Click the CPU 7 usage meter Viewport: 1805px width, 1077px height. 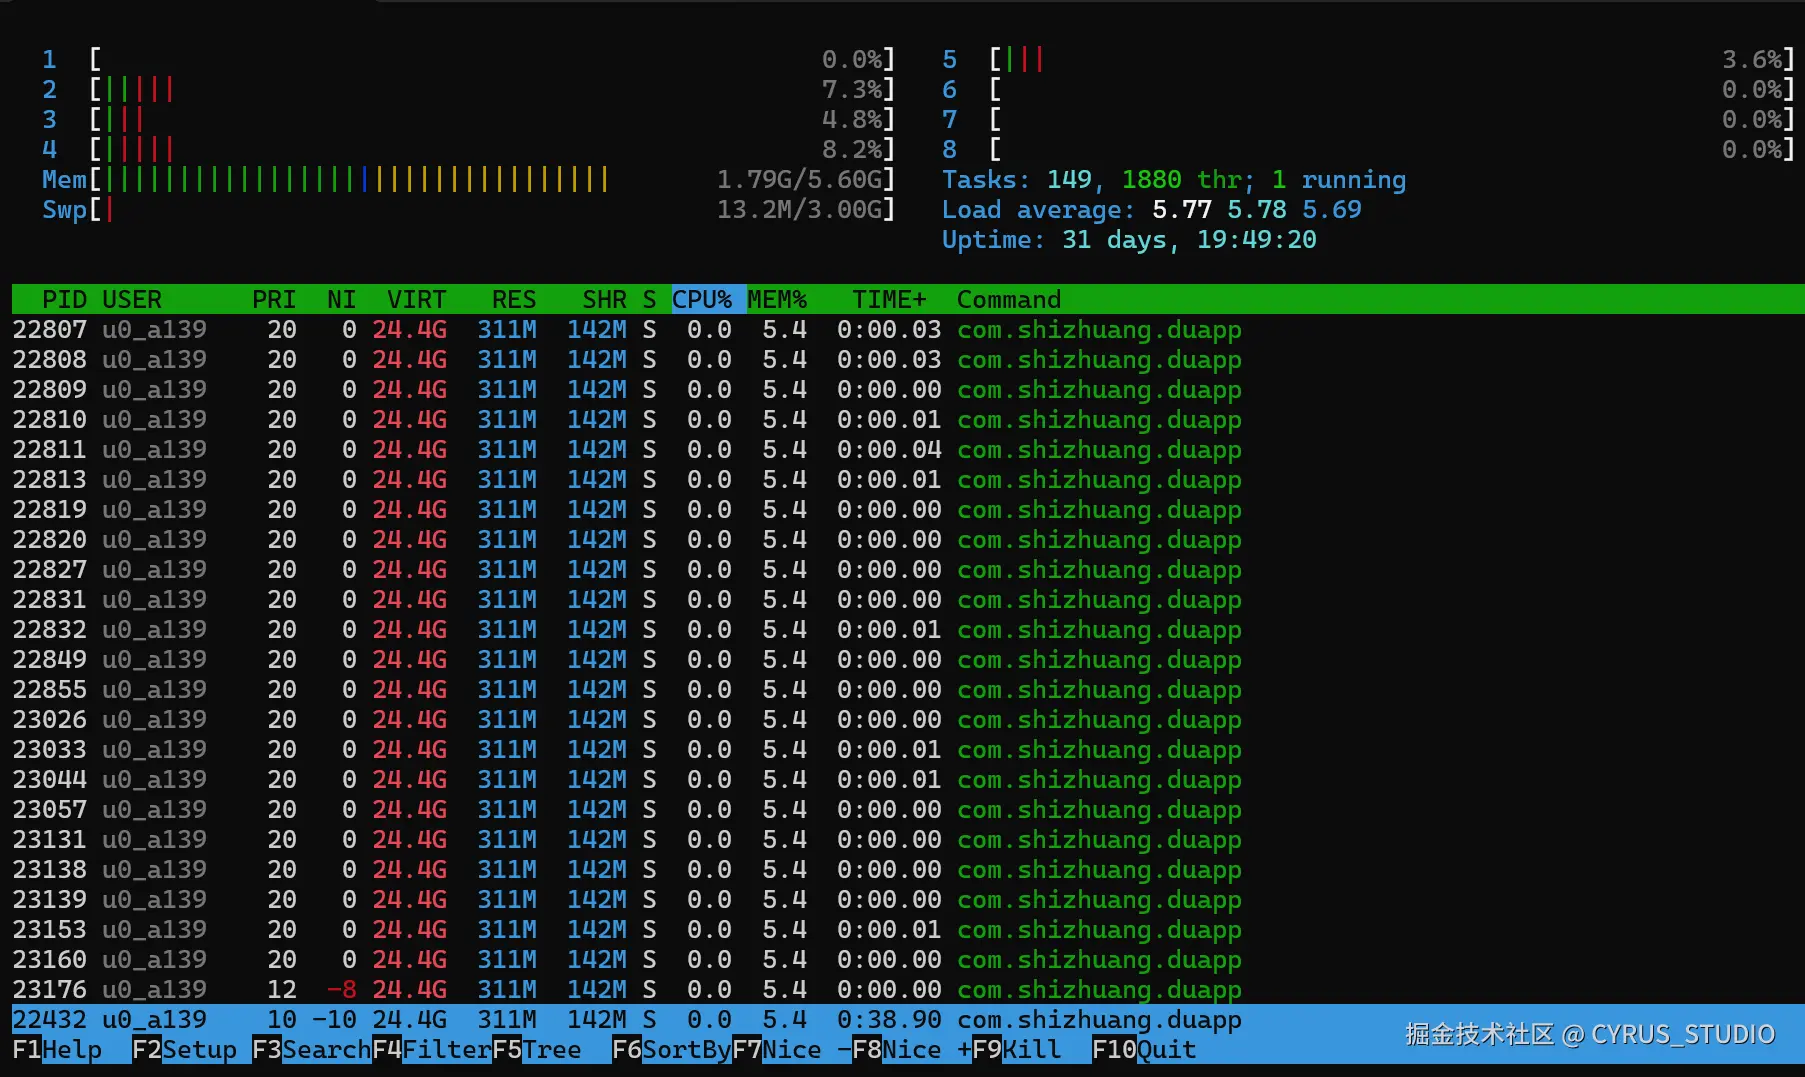pos(1369,119)
